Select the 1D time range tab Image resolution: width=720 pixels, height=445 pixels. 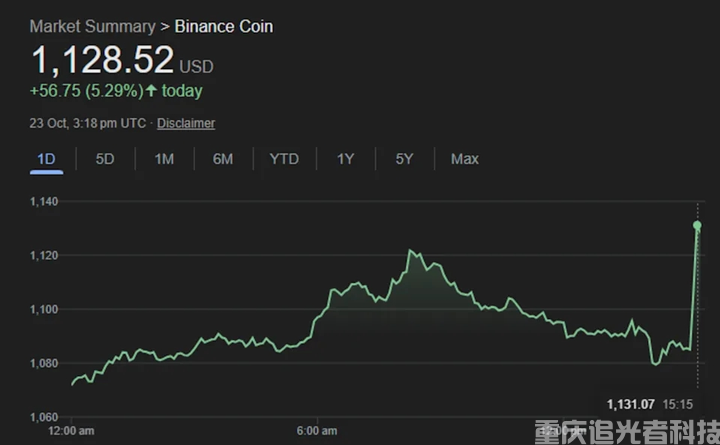[46, 159]
